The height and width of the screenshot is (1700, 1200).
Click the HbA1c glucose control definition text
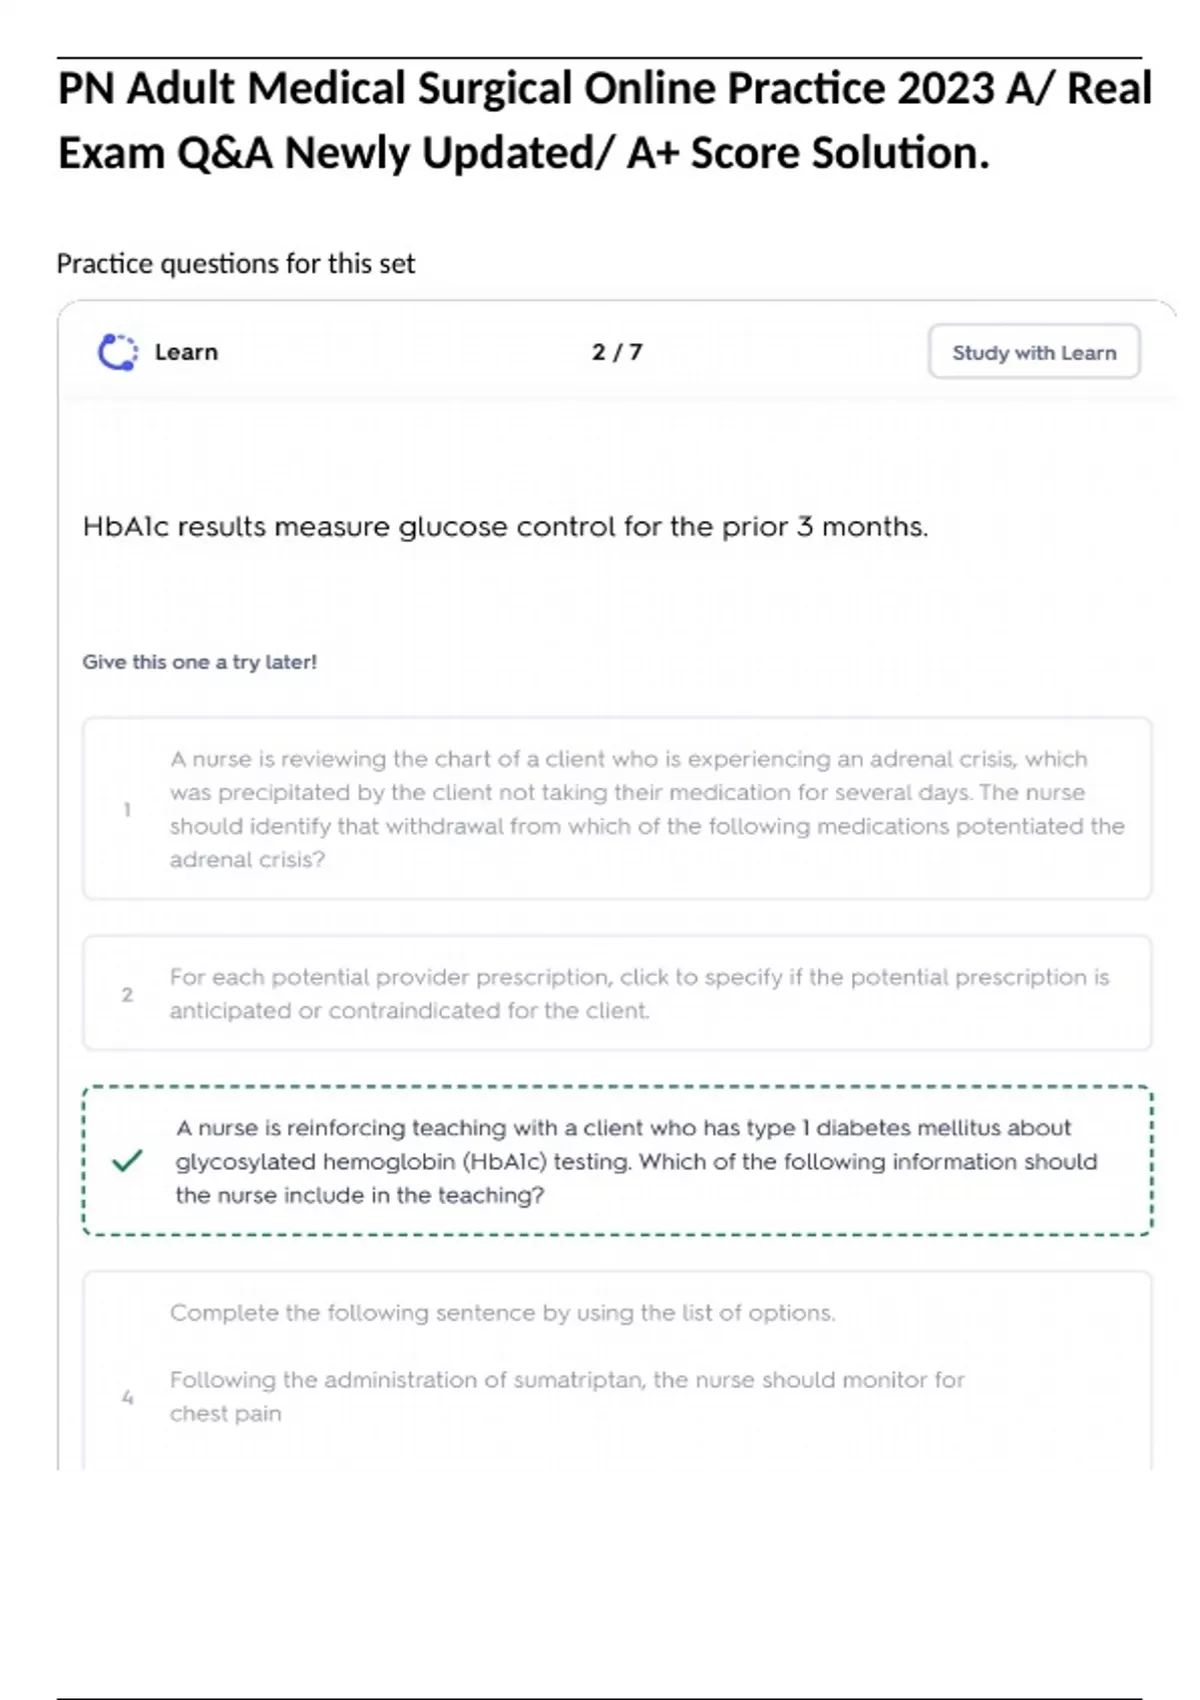click(x=505, y=527)
